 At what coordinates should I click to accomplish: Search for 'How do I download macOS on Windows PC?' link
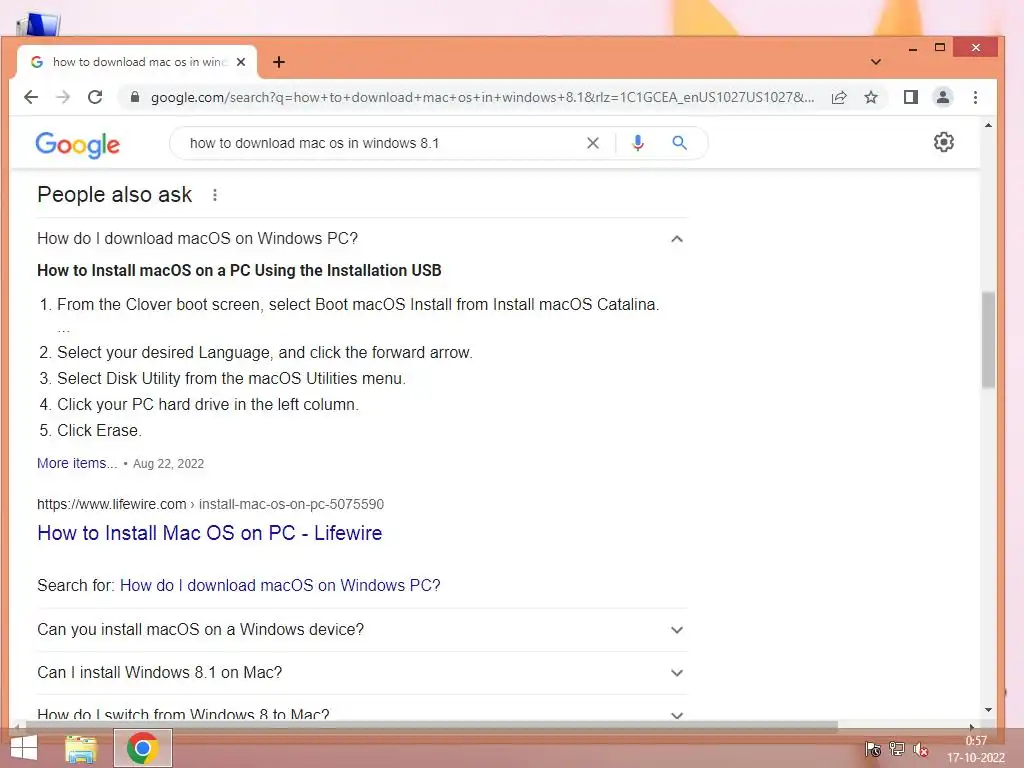pyautogui.click(x=280, y=585)
